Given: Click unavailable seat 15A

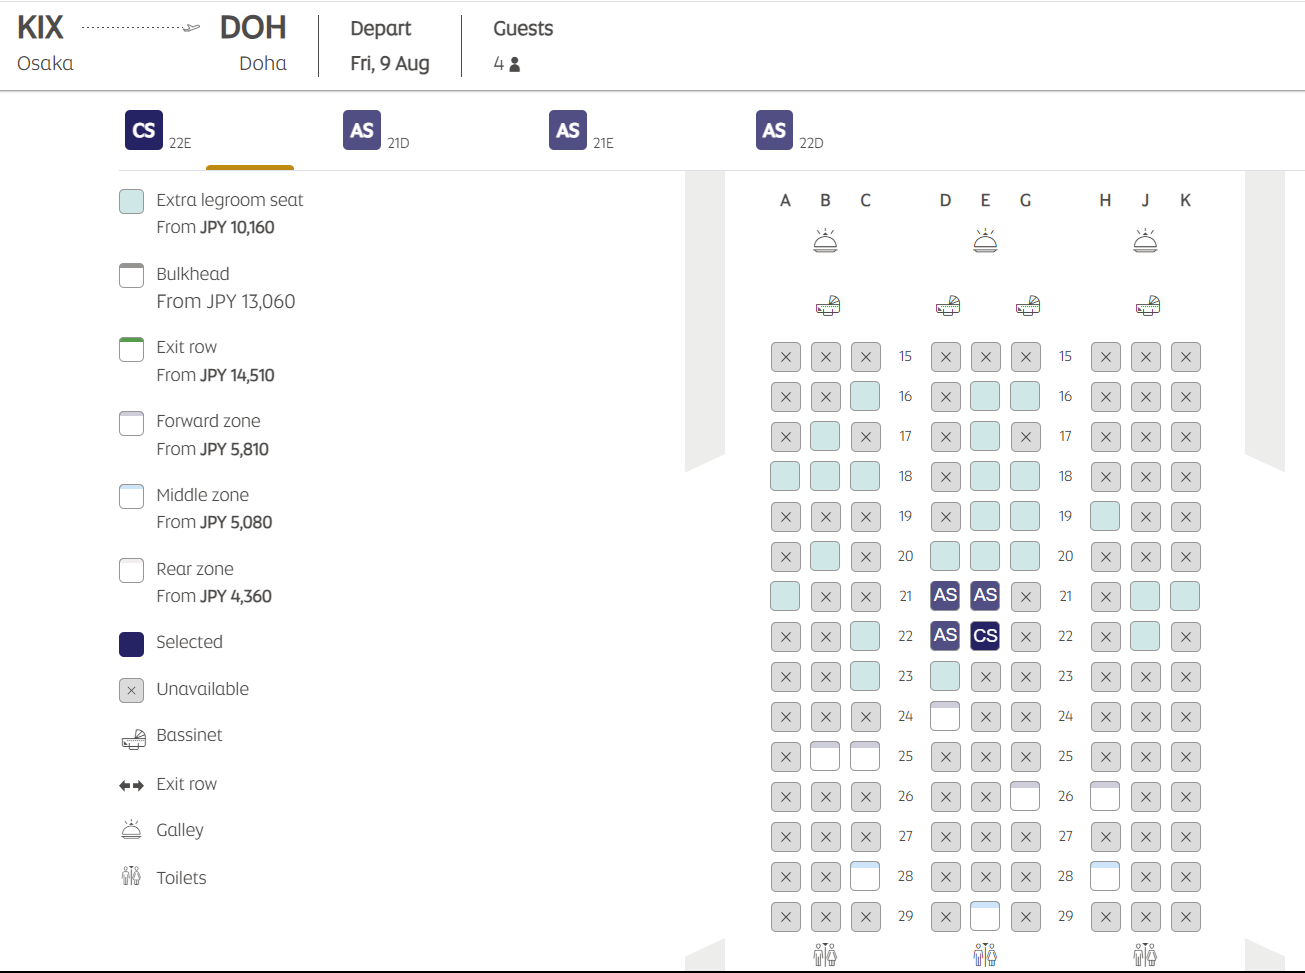Looking at the screenshot, I should (785, 356).
